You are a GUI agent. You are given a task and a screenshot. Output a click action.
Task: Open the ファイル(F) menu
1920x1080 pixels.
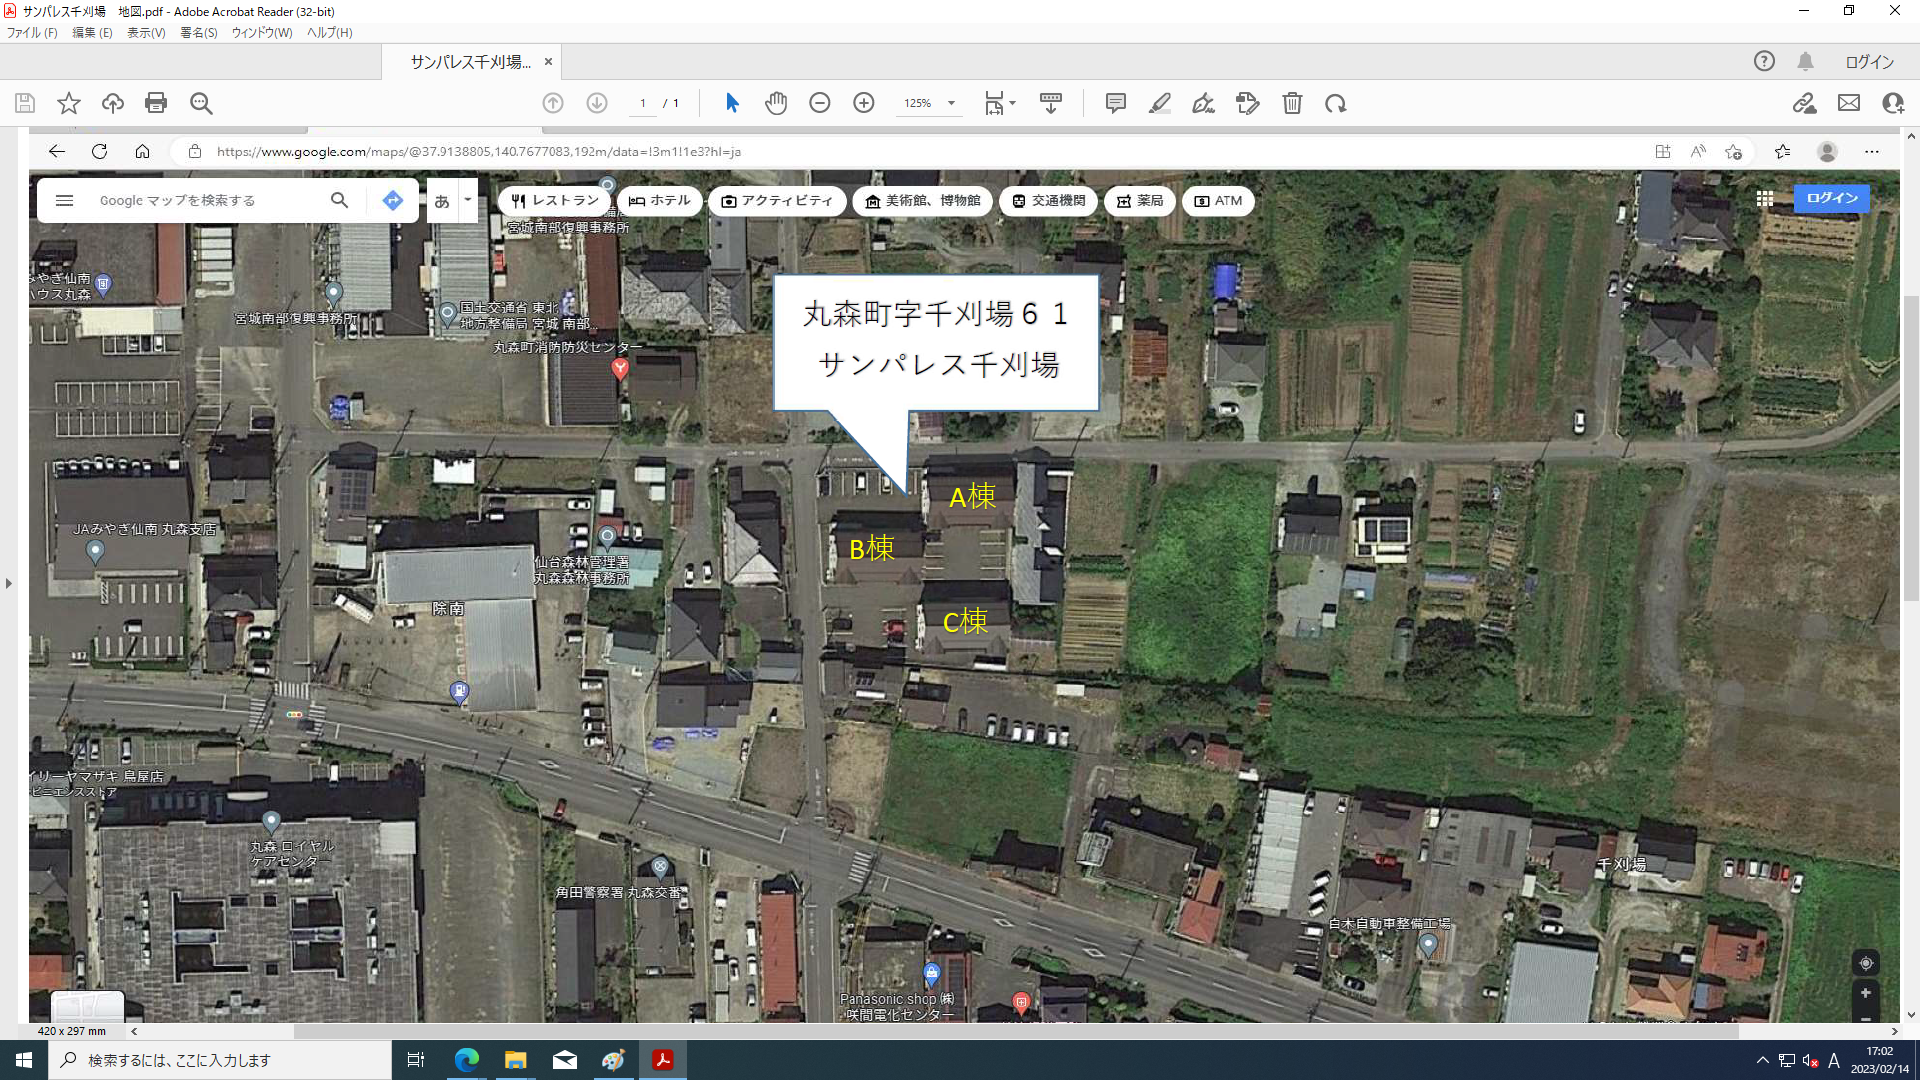click(32, 33)
